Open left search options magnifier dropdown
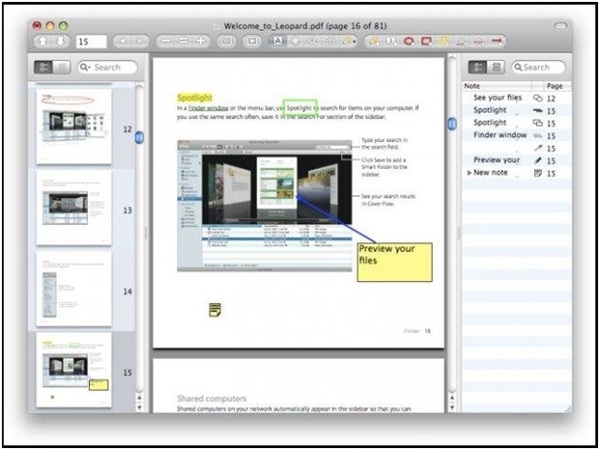This screenshot has width=600, height=450. 85,67
